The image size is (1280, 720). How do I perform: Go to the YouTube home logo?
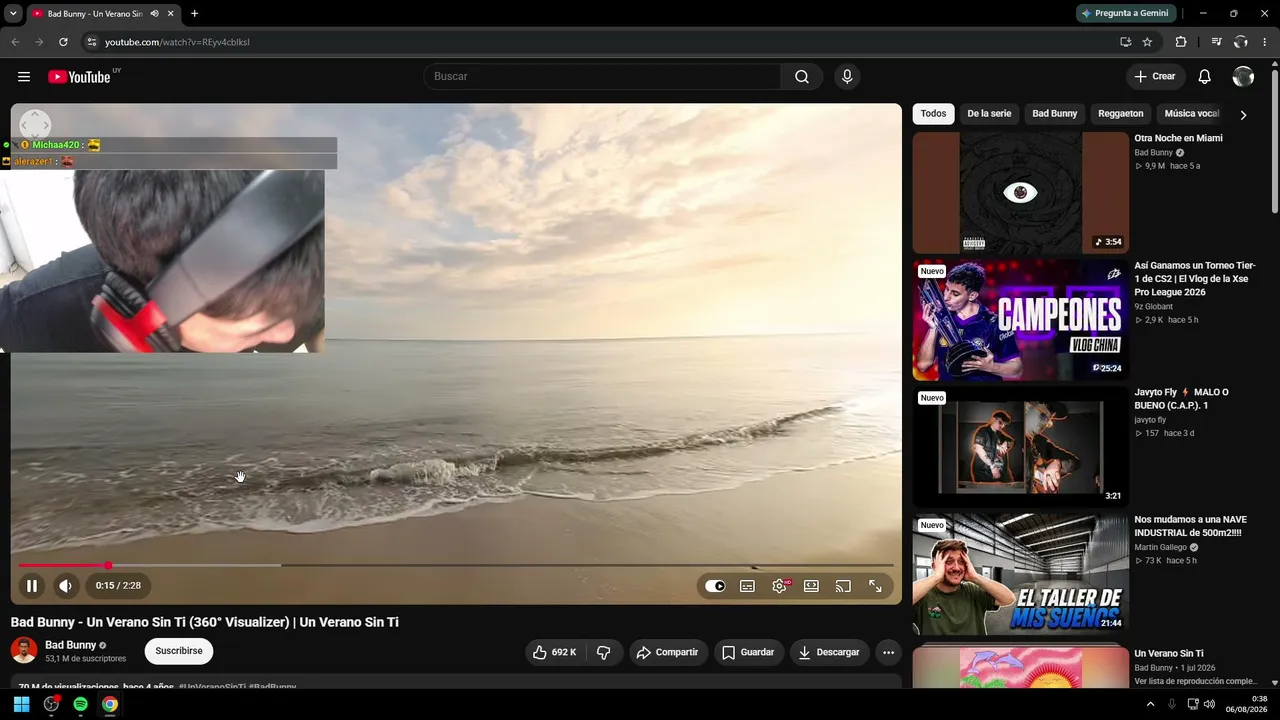(79, 77)
